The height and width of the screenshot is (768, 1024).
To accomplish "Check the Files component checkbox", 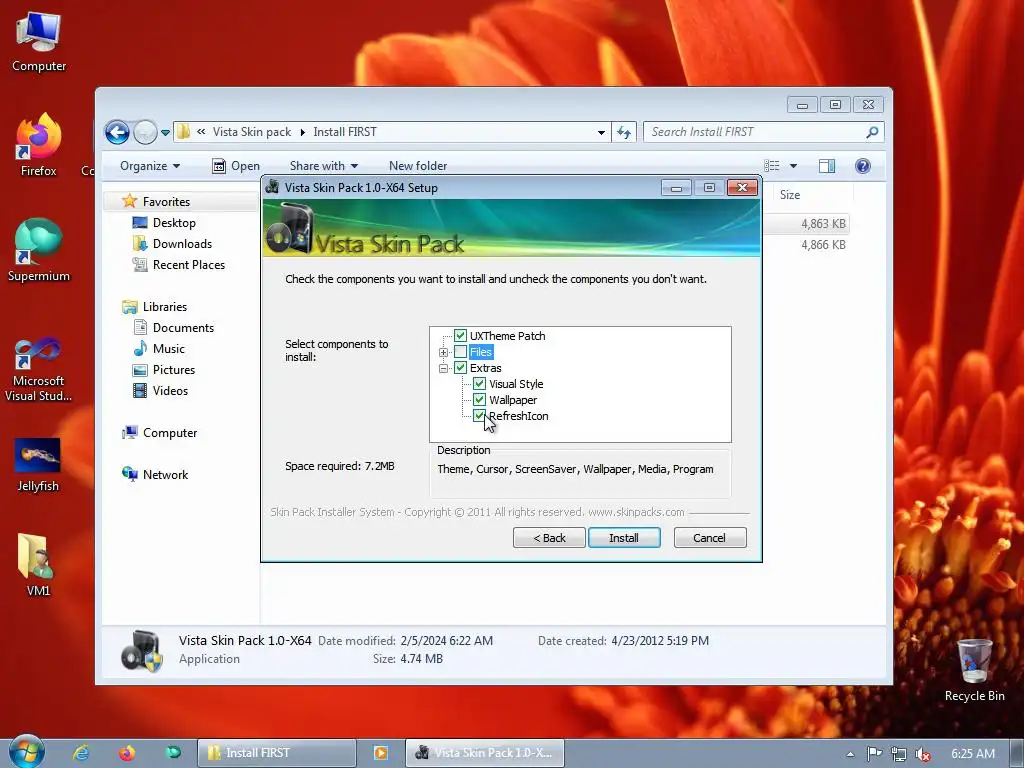I will [x=460, y=352].
